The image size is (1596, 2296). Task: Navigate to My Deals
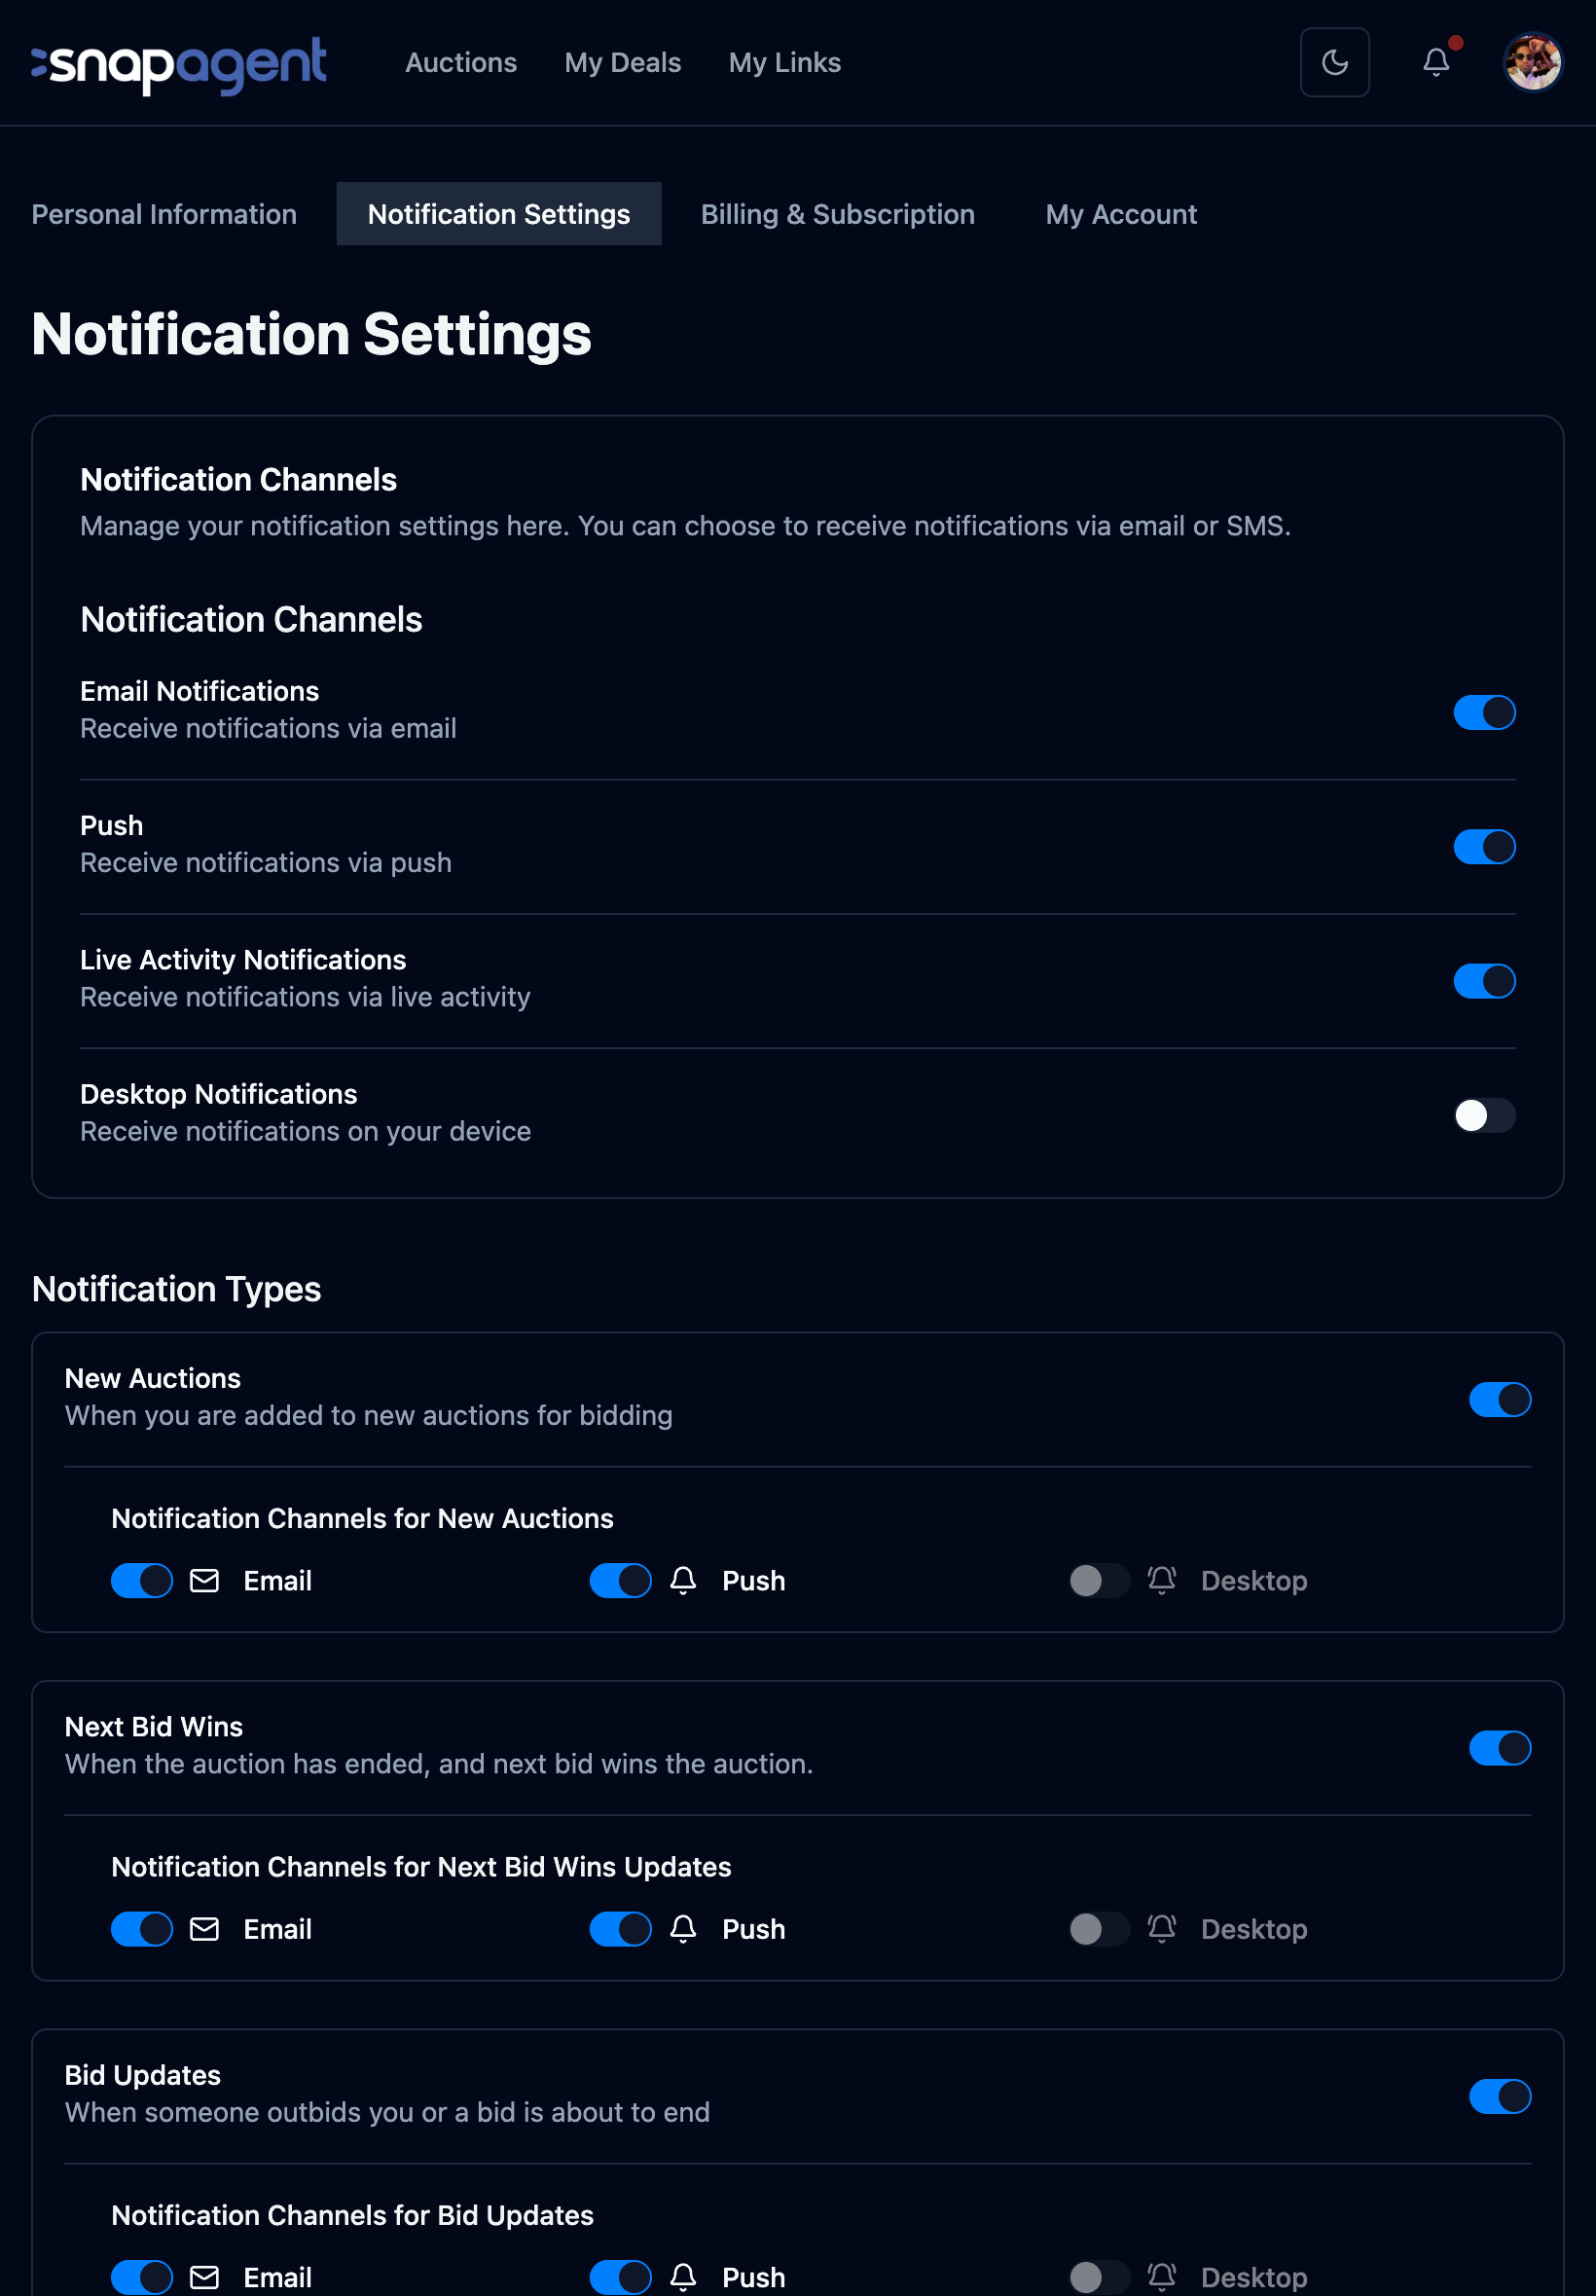click(622, 62)
